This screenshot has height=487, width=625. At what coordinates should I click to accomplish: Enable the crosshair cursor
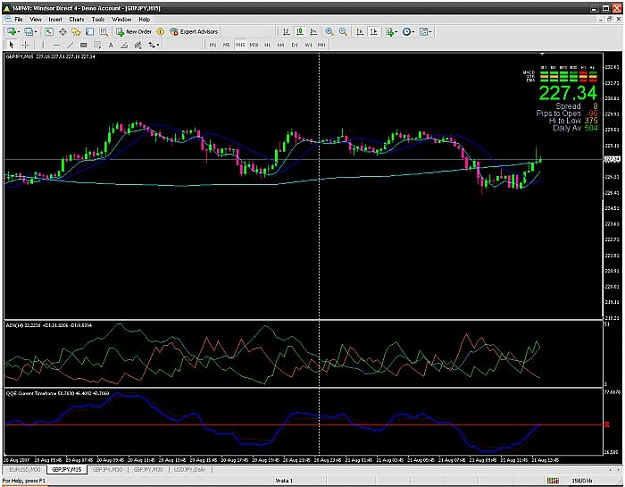(x=25, y=45)
